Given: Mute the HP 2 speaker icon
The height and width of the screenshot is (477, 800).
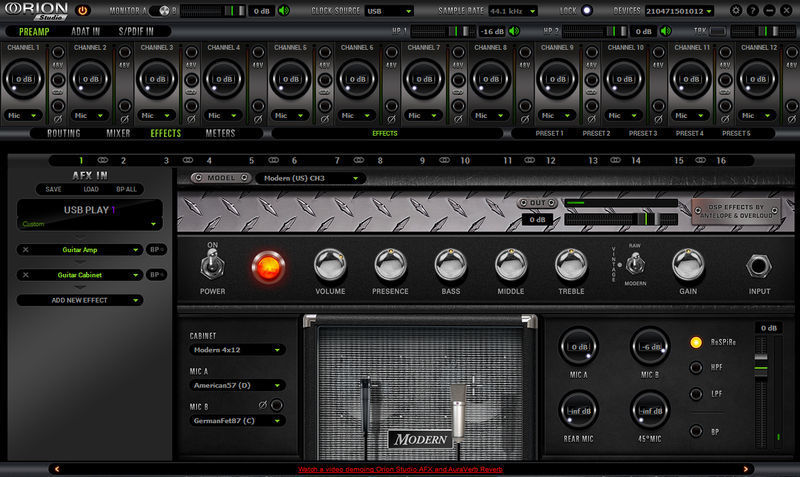Looking at the screenshot, I should [666, 31].
